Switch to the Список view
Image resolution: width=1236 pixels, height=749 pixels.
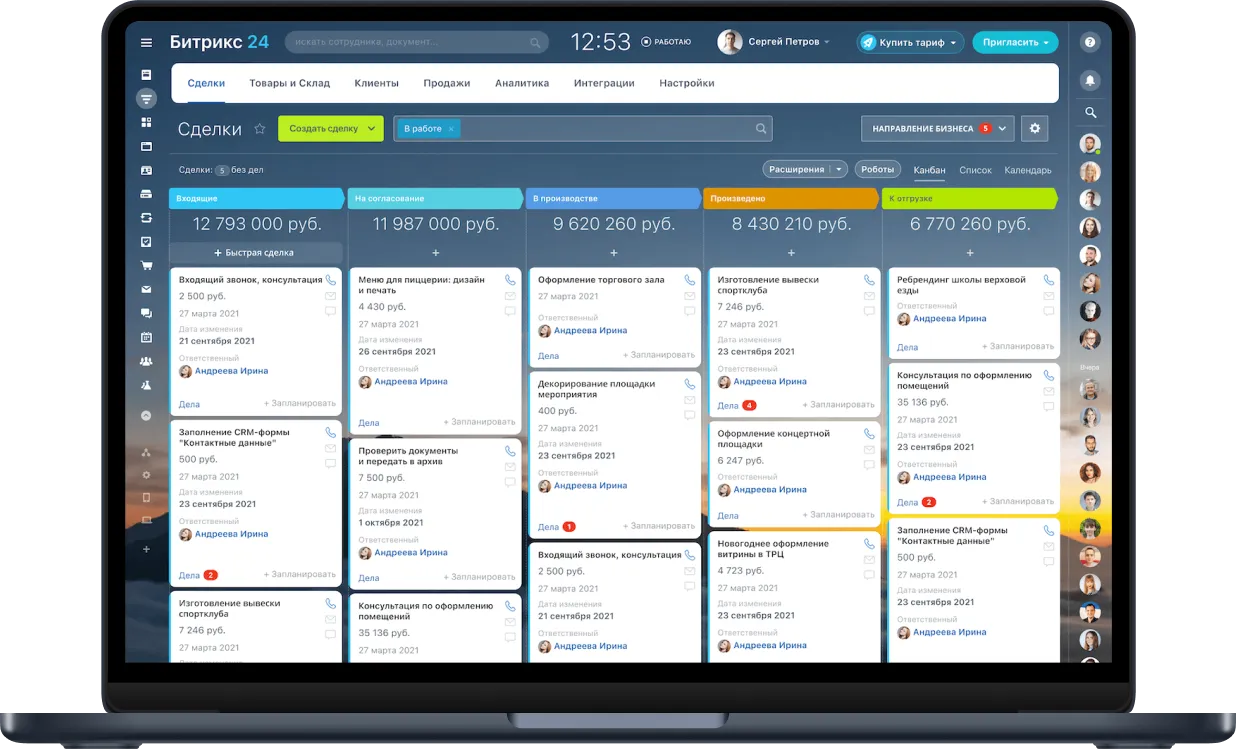[975, 170]
